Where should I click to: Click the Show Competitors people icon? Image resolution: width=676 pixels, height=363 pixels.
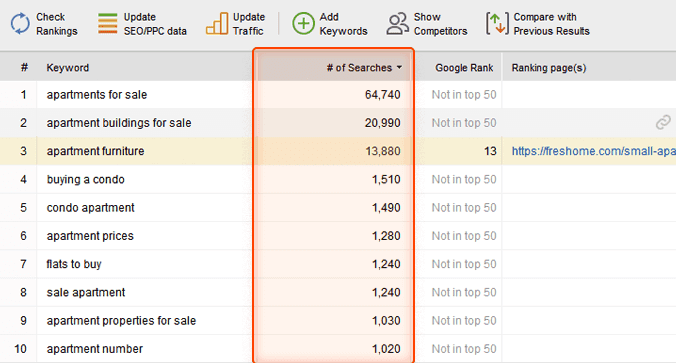click(x=397, y=24)
